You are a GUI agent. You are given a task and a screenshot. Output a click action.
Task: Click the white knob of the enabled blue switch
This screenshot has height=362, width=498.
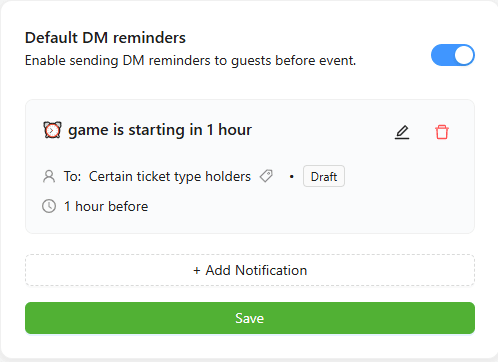coord(464,55)
